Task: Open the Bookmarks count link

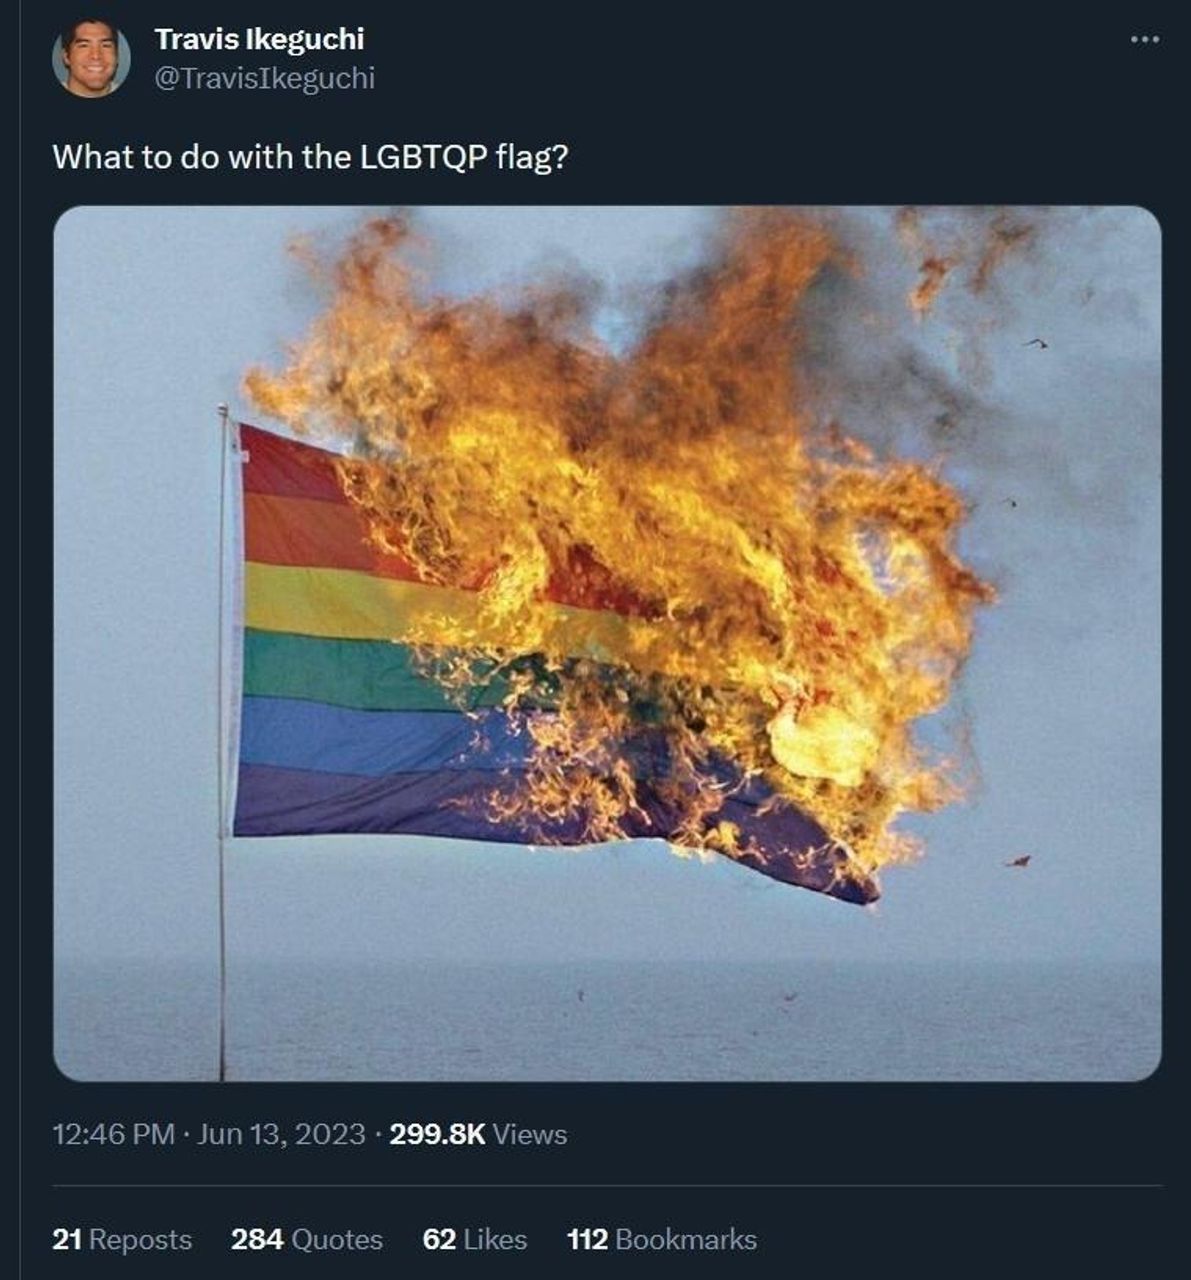Action: 662,1239
